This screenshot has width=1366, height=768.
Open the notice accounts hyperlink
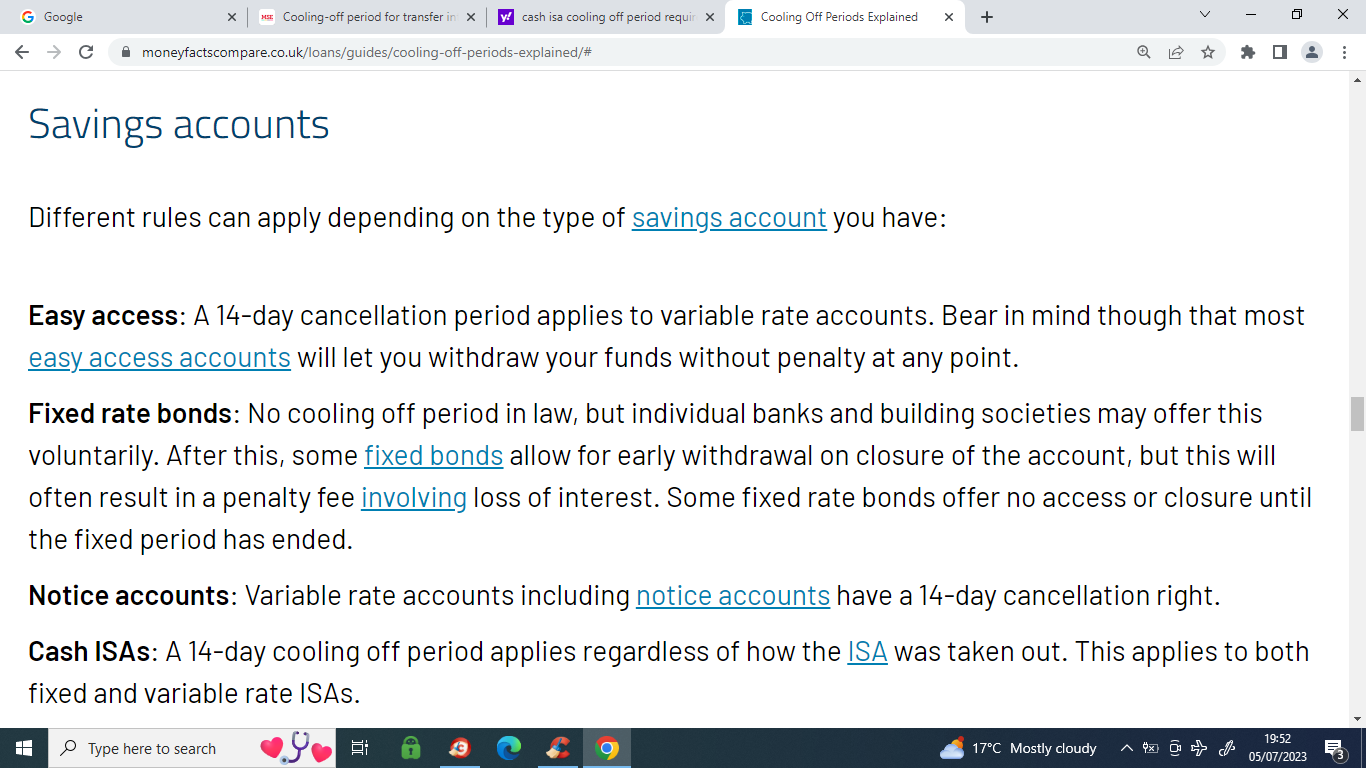pos(732,595)
